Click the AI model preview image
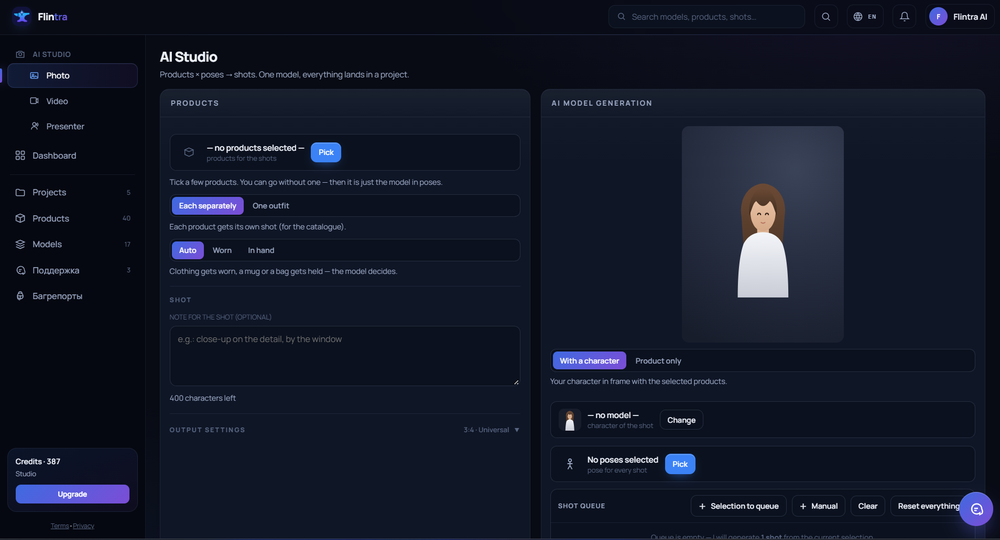This screenshot has height=540, width=1000. (763, 234)
